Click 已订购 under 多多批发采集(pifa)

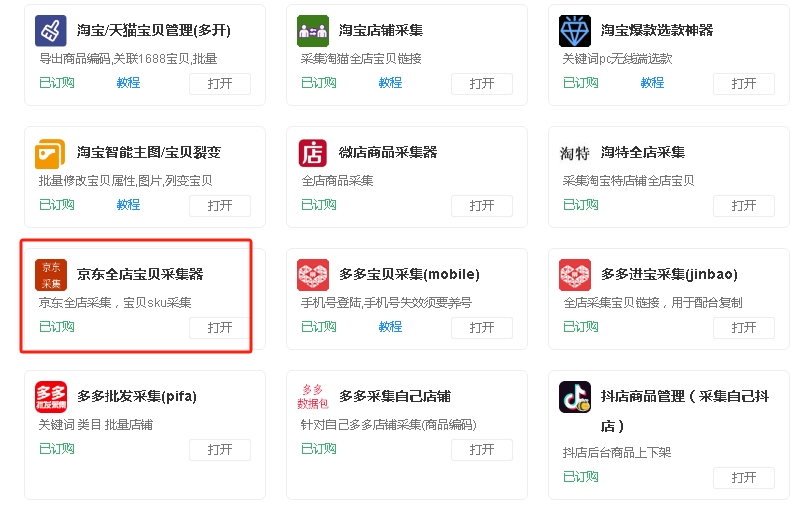tap(57, 449)
